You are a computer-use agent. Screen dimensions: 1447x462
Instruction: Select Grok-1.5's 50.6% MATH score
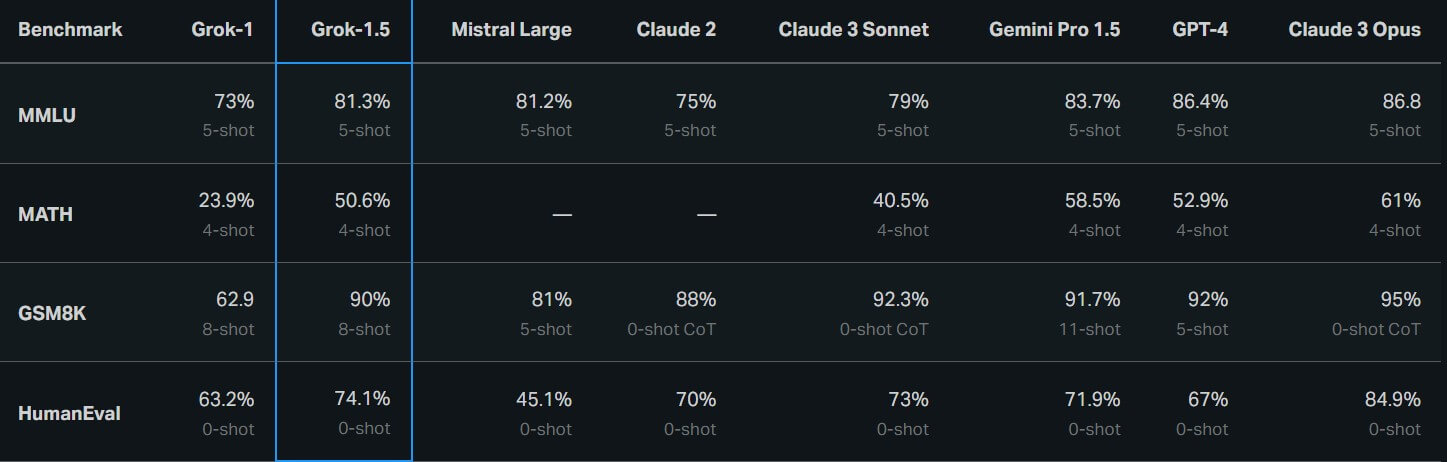[362, 200]
